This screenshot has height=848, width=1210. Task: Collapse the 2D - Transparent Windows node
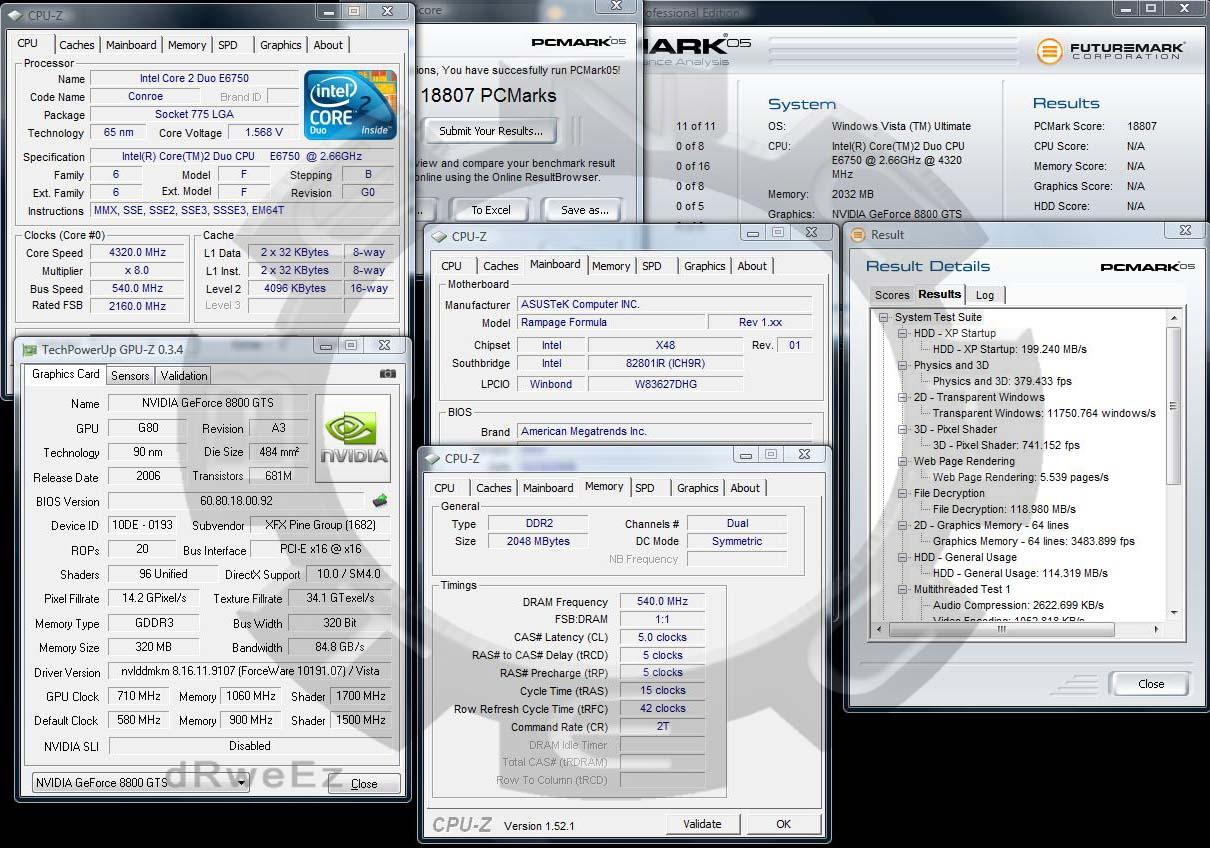[x=902, y=397]
